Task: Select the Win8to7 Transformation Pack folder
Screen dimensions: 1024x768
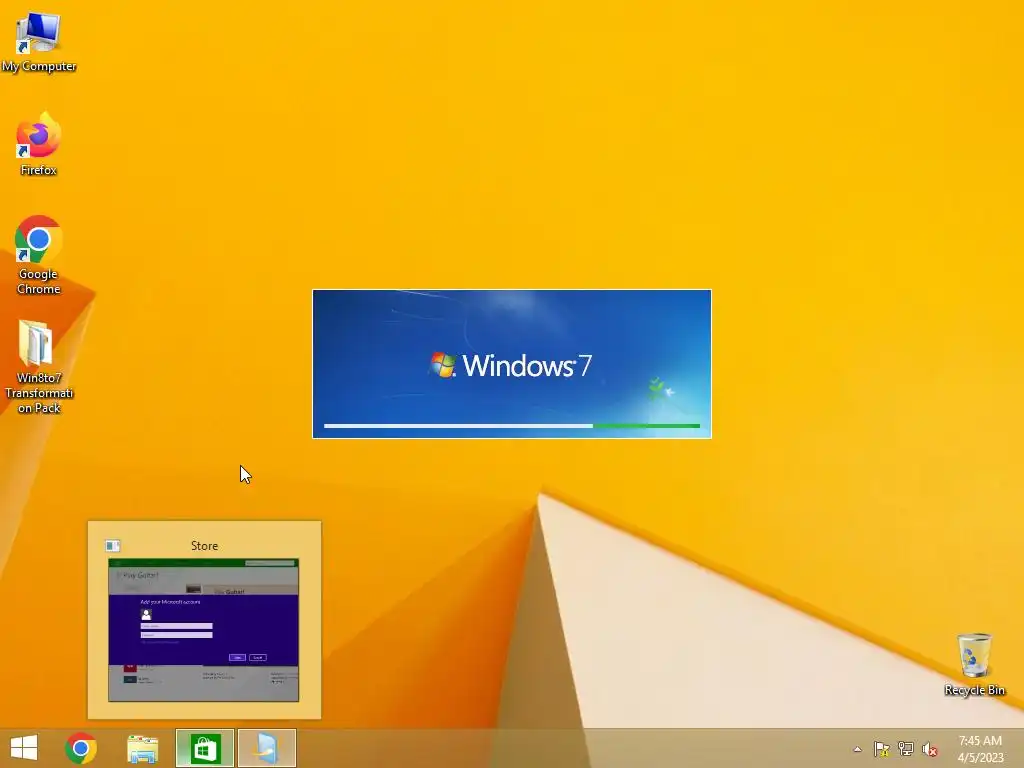Action: [39, 366]
